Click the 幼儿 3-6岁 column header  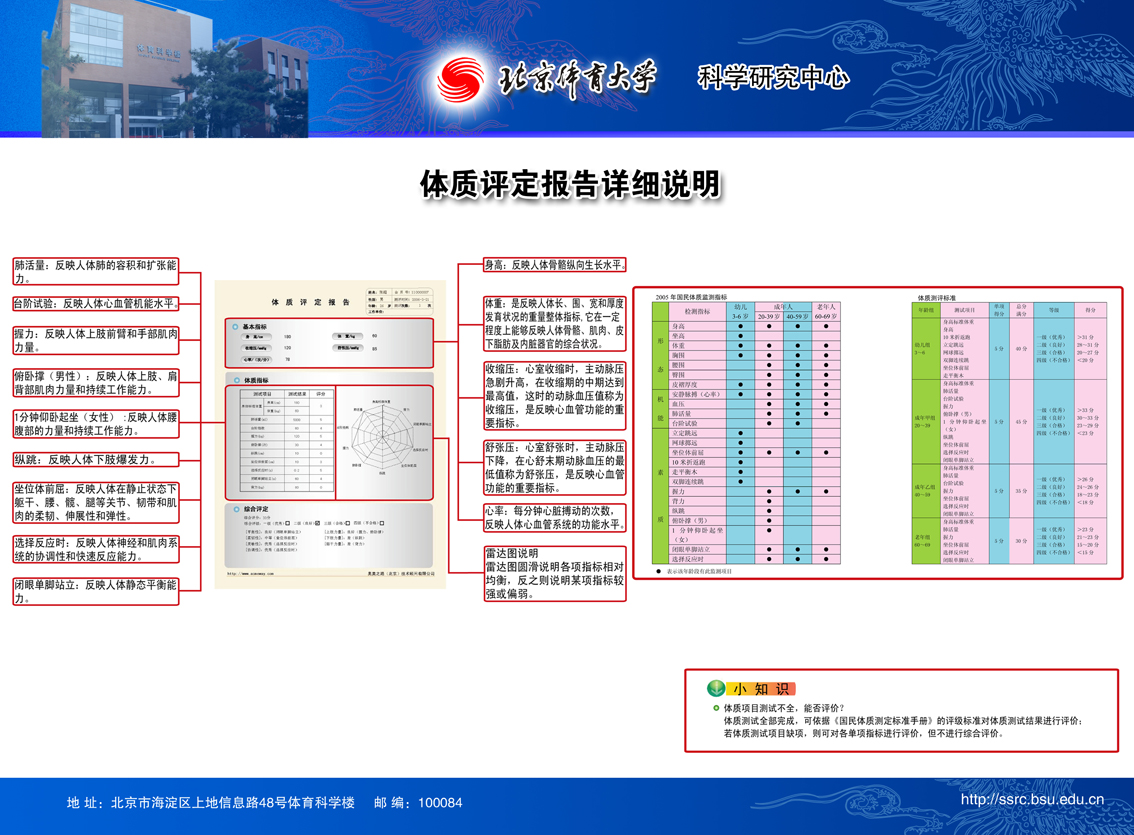741,312
